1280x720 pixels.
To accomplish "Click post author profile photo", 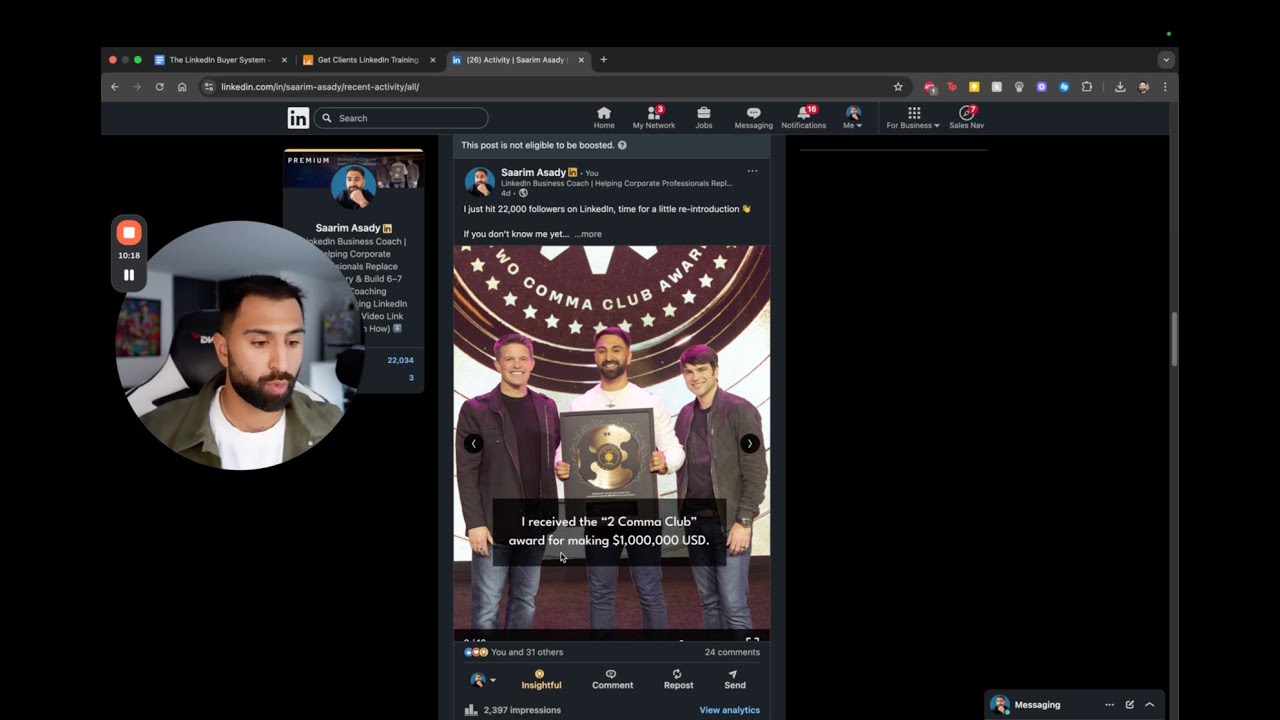I will tap(479, 181).
